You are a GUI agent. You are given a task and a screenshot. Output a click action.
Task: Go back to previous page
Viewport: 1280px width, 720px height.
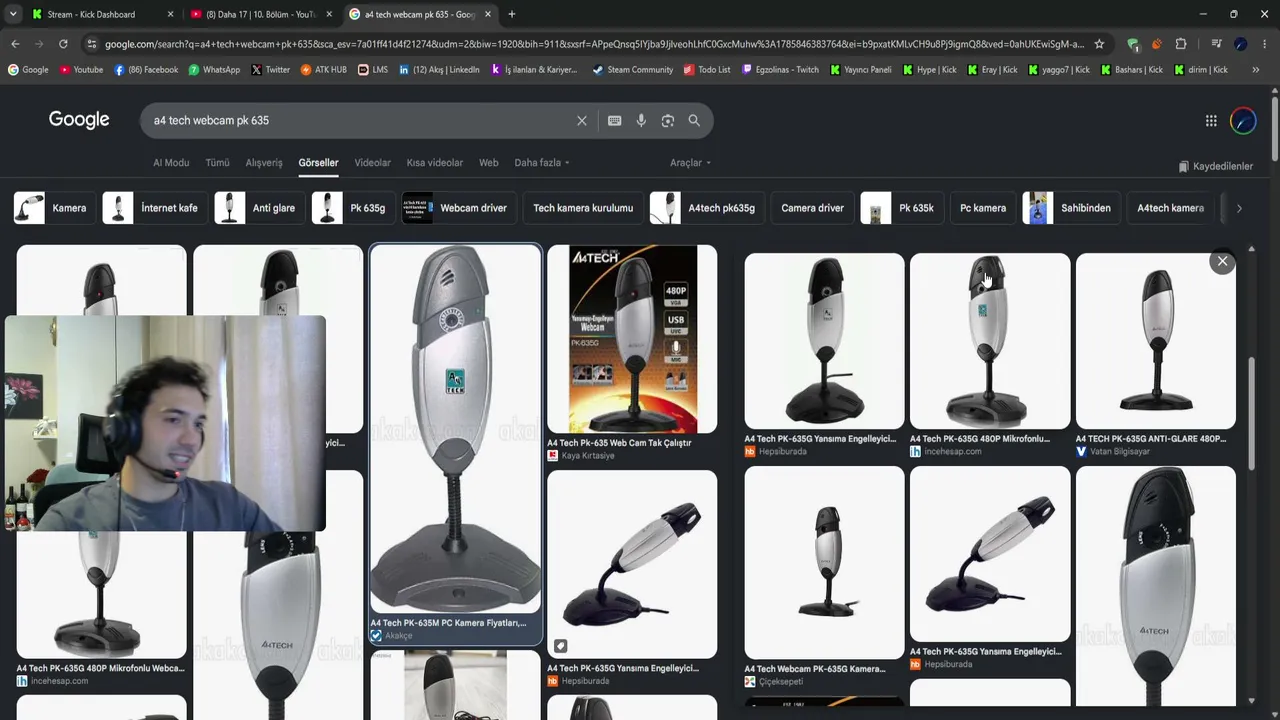[x=15, y=44]
